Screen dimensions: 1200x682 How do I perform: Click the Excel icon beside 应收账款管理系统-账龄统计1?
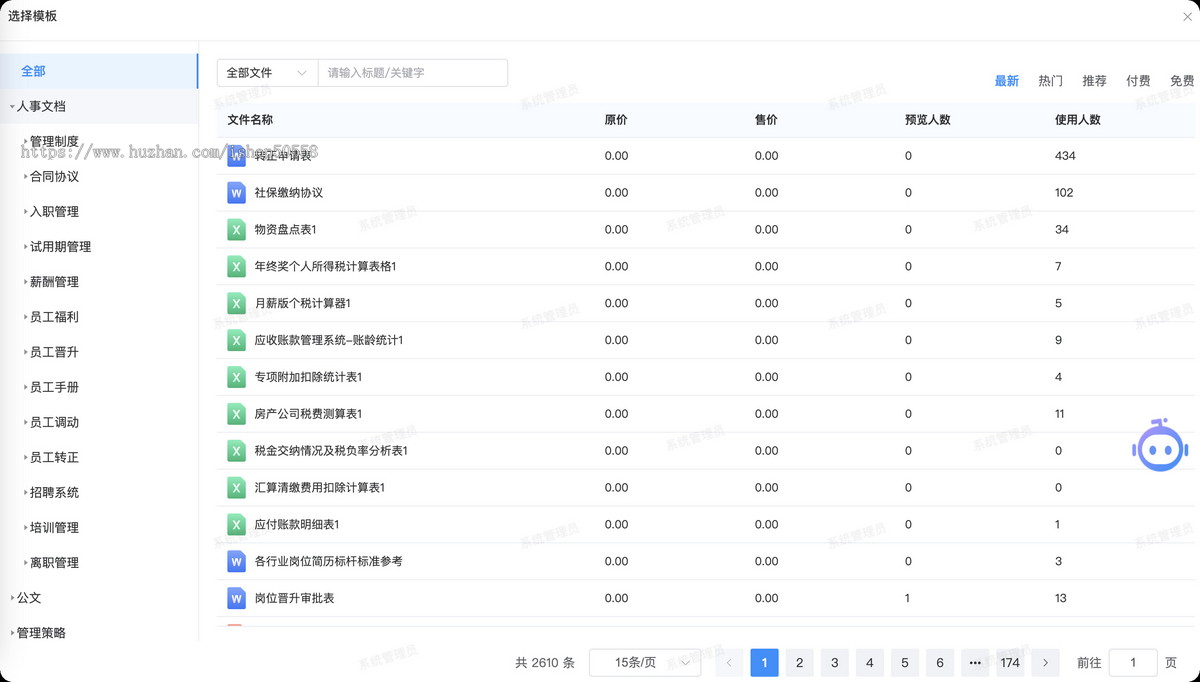[x=237, y=340]
